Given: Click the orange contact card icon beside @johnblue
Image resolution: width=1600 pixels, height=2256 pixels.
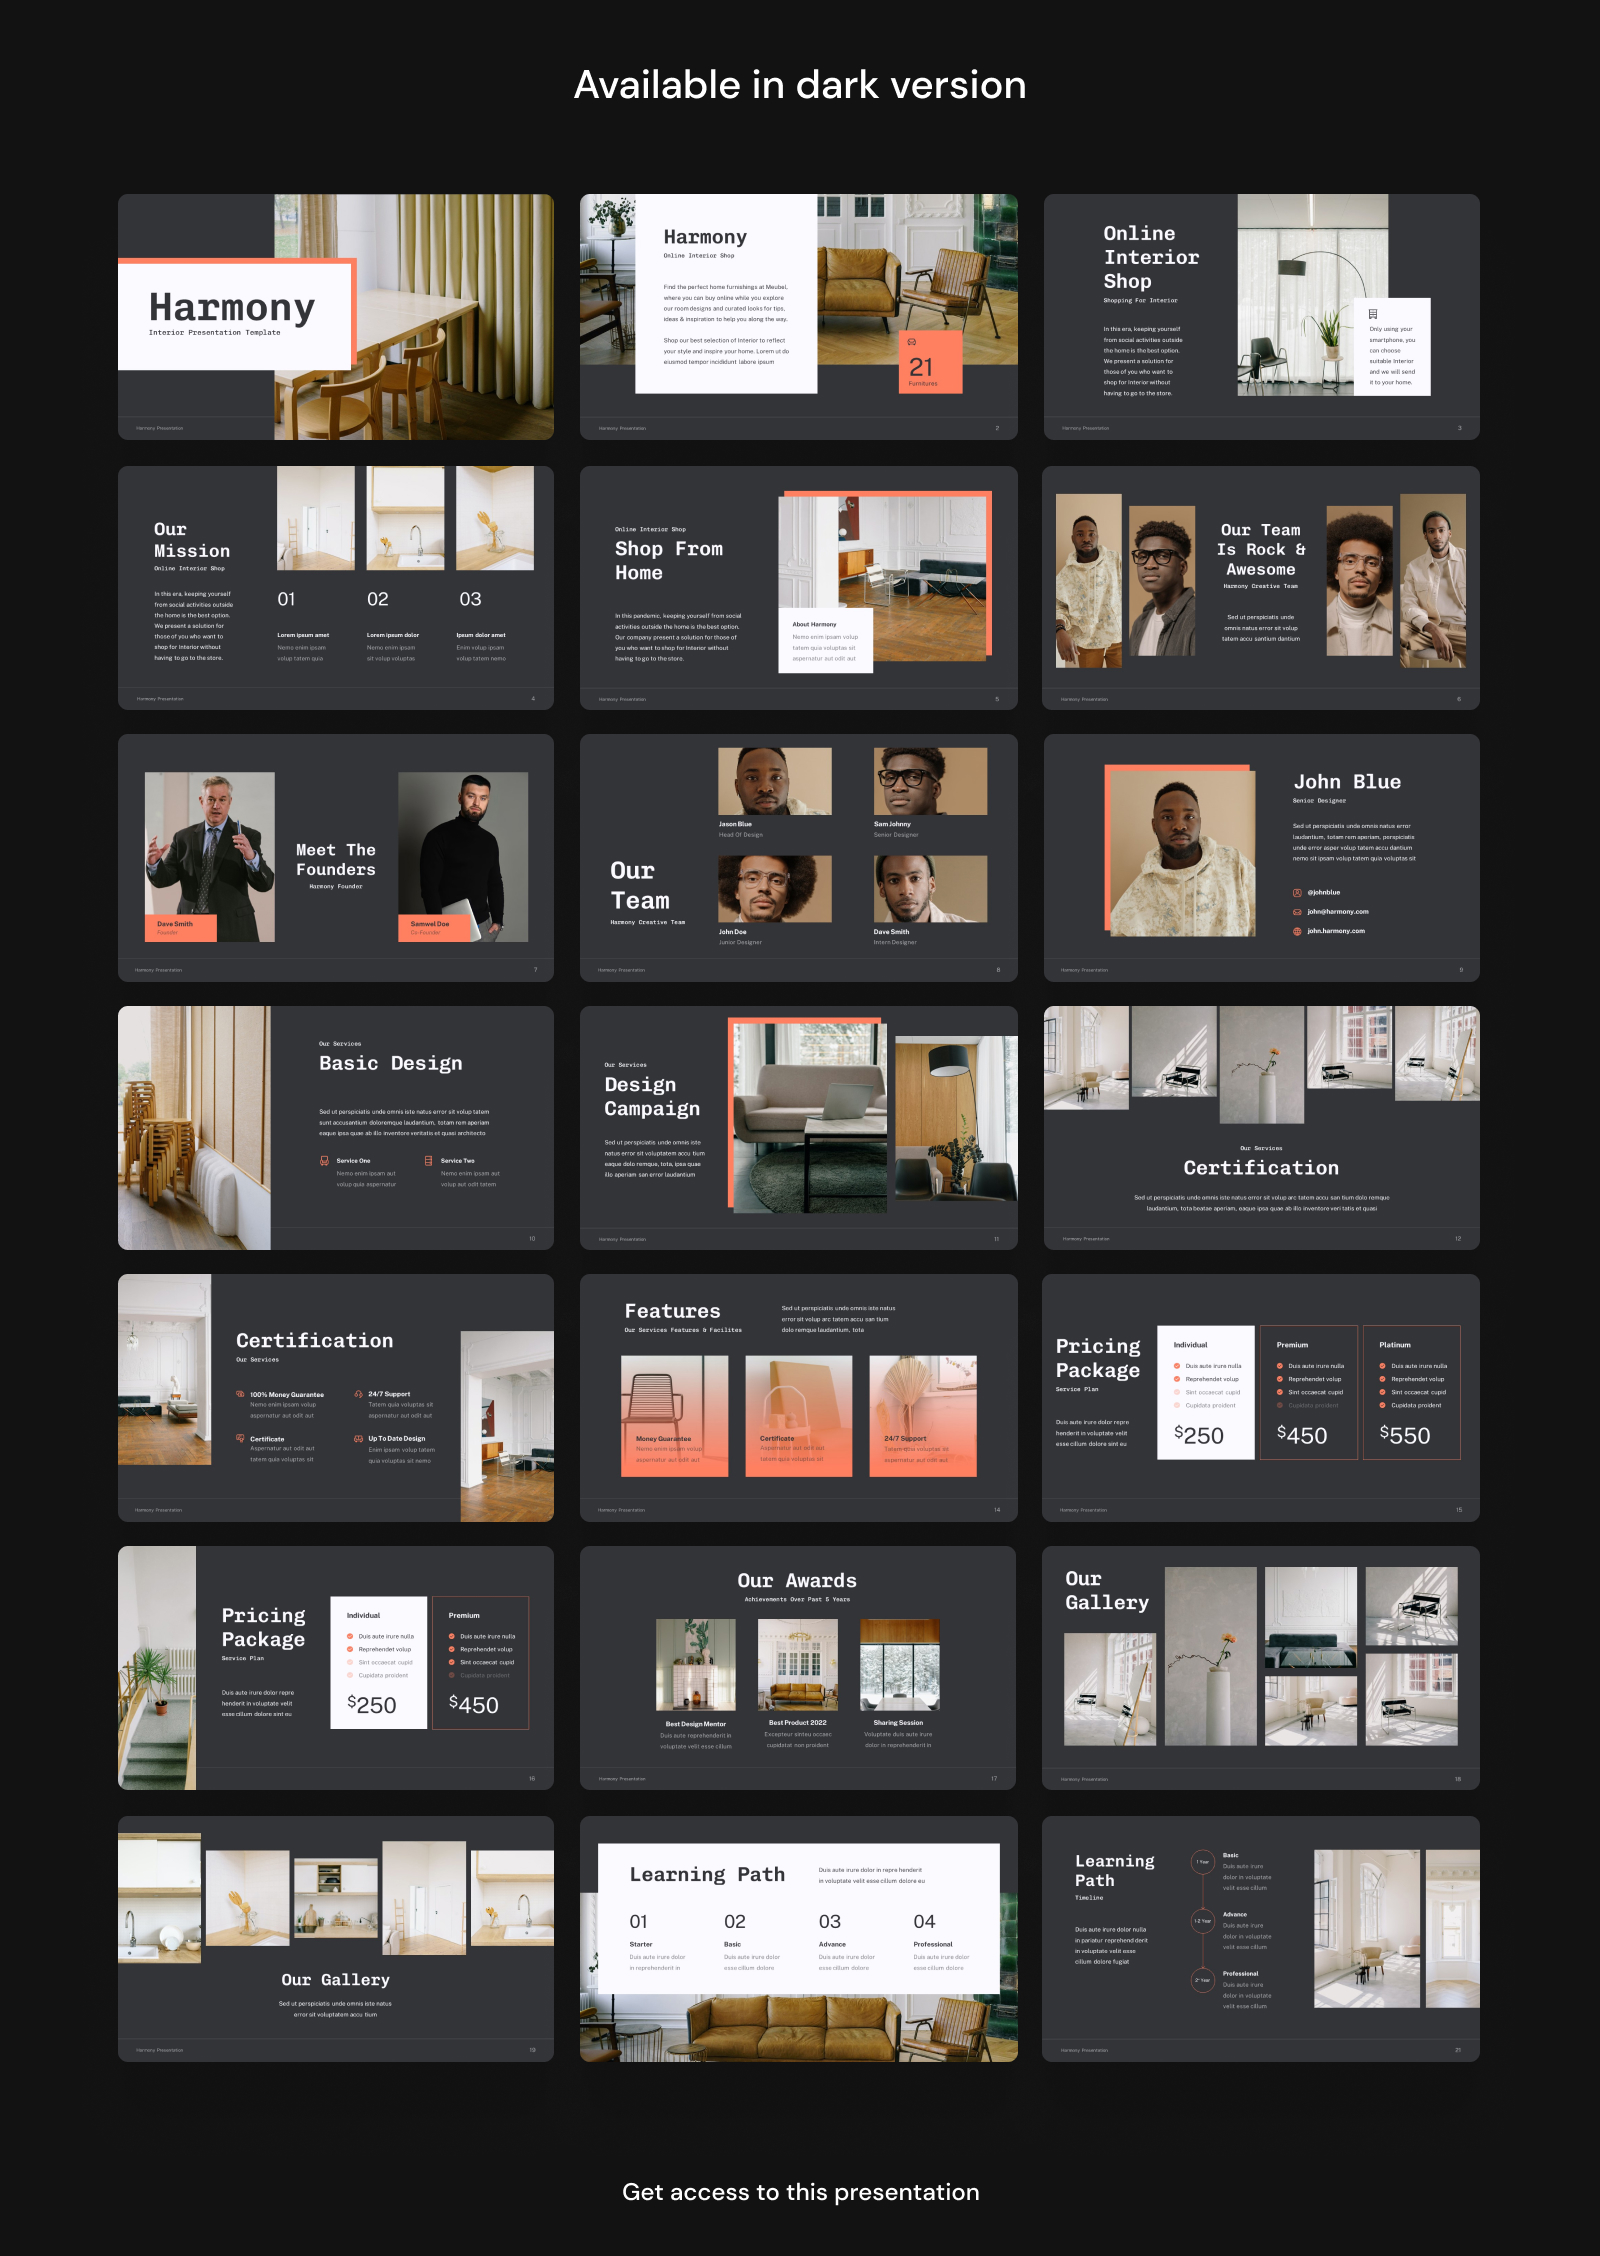Looking at the screenshot, I should pos(1297,893).
